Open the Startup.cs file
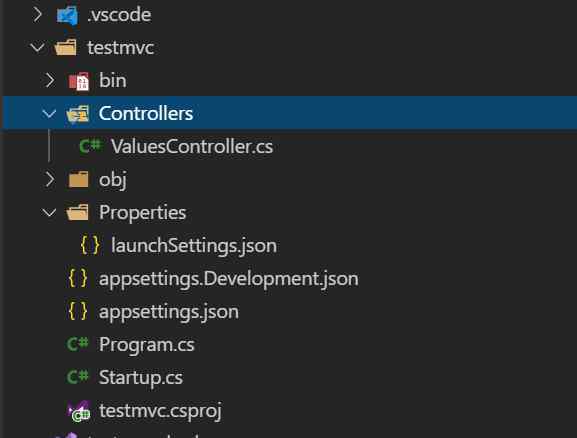 click(x=141, y=378)
